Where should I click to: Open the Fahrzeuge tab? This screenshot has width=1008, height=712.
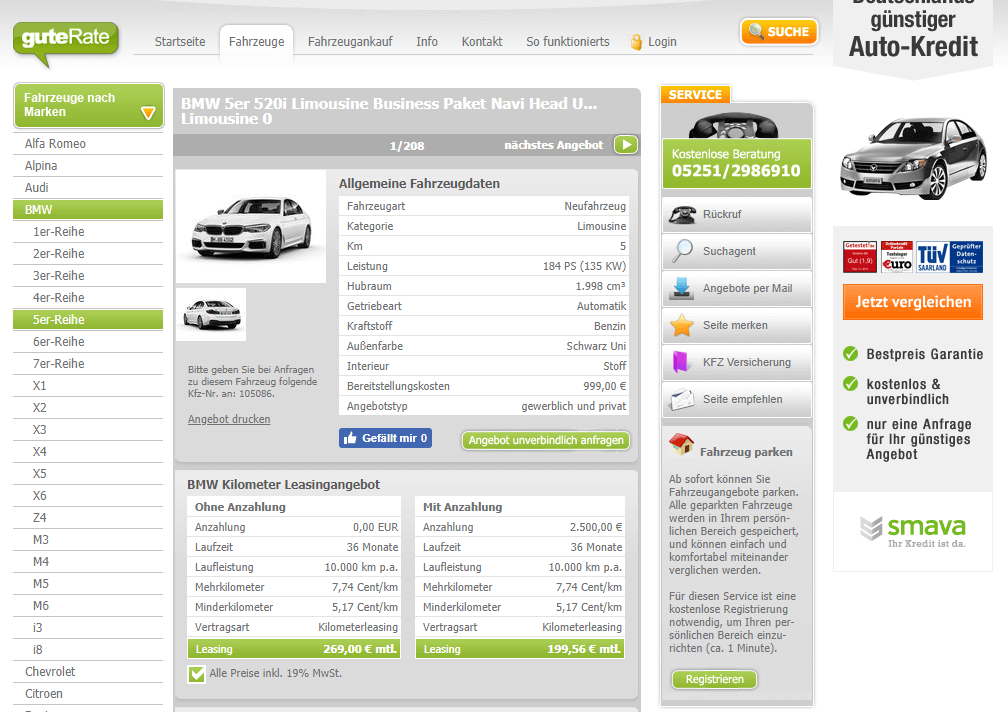click(256, 42)
